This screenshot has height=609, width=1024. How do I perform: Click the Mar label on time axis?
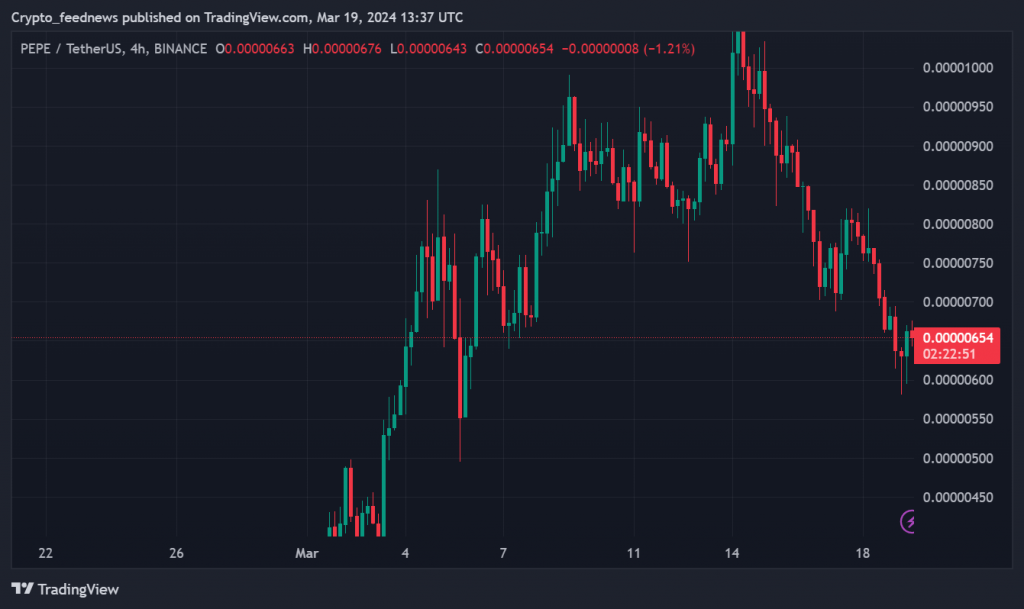(x=306, y=553)
